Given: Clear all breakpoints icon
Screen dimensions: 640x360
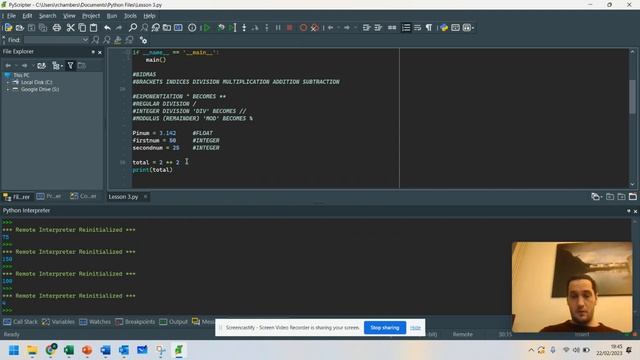Looking at the screenshot, I should [x=315, y=28].
